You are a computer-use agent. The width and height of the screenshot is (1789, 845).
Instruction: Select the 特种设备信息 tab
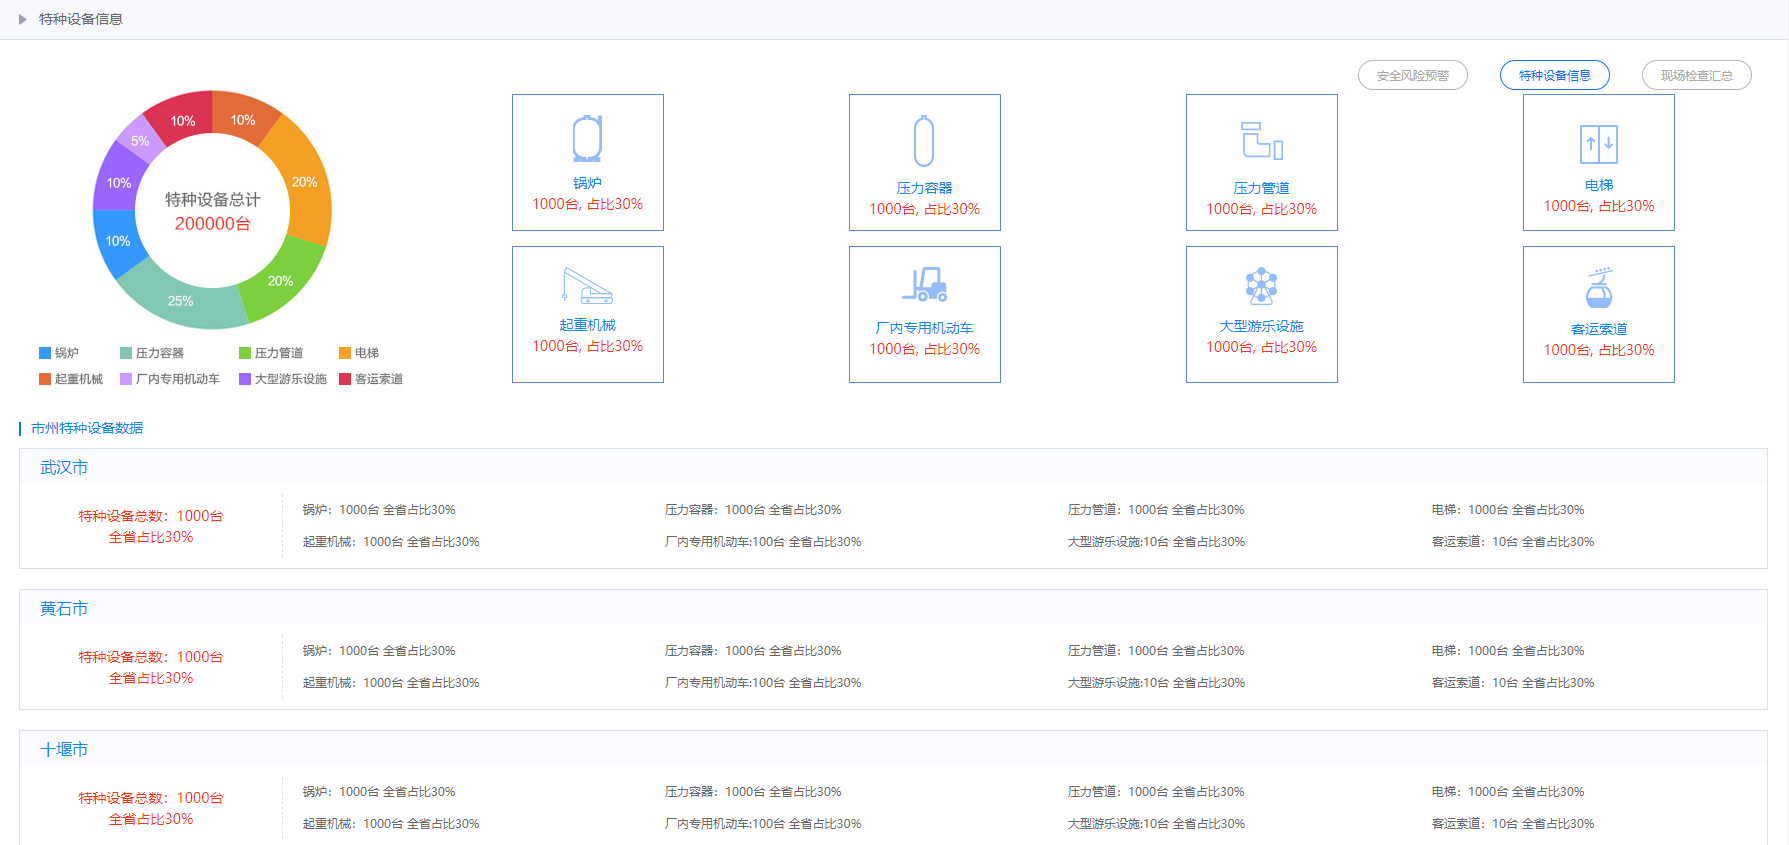coord(1554,75)
